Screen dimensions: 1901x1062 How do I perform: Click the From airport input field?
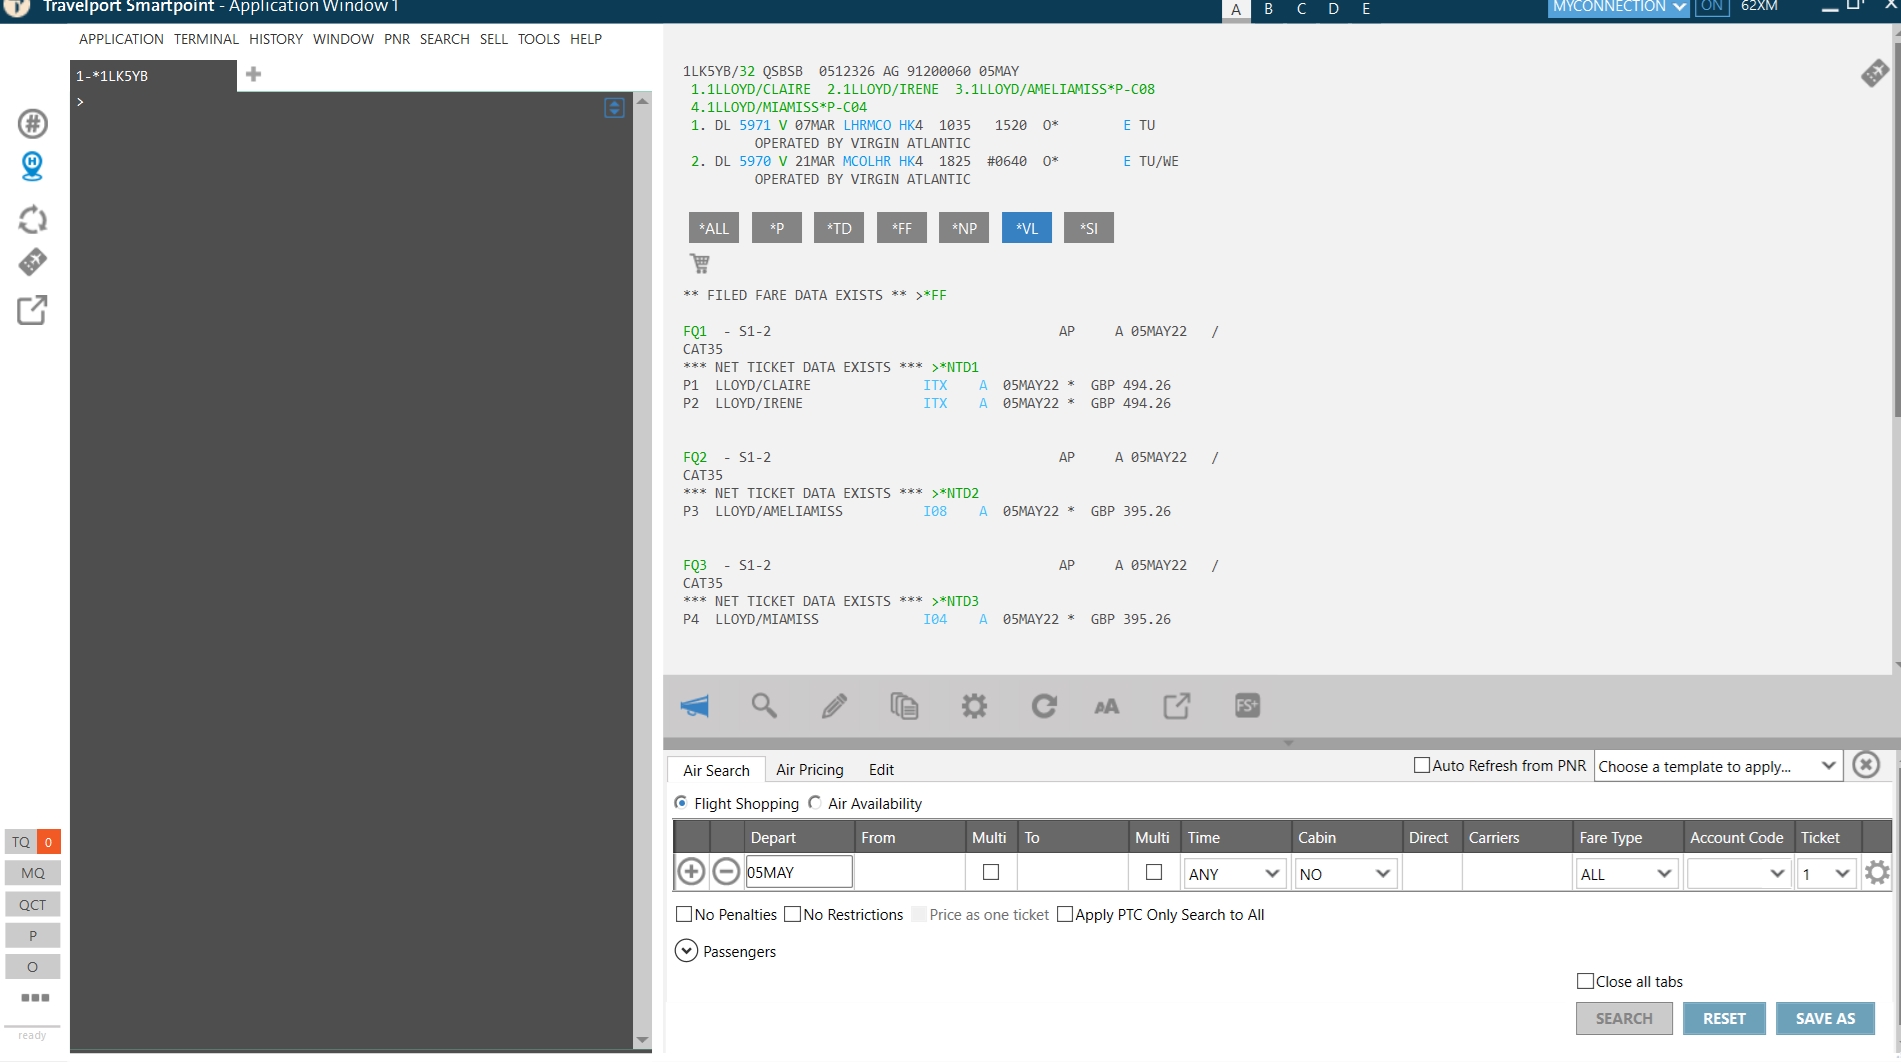910,872
